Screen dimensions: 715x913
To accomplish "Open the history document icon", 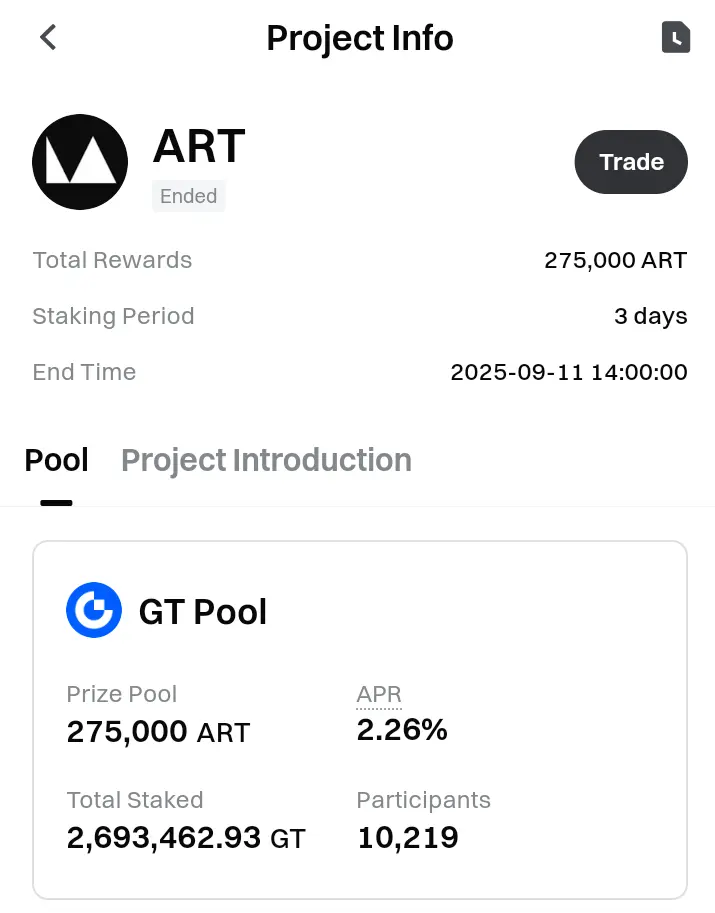I will pos(675,37).
